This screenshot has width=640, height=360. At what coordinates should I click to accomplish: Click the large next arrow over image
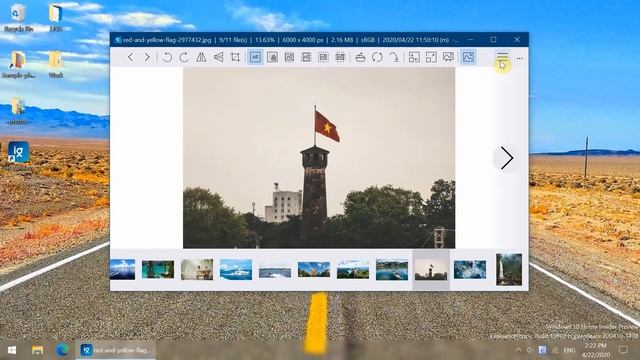(x=507, y=158)
